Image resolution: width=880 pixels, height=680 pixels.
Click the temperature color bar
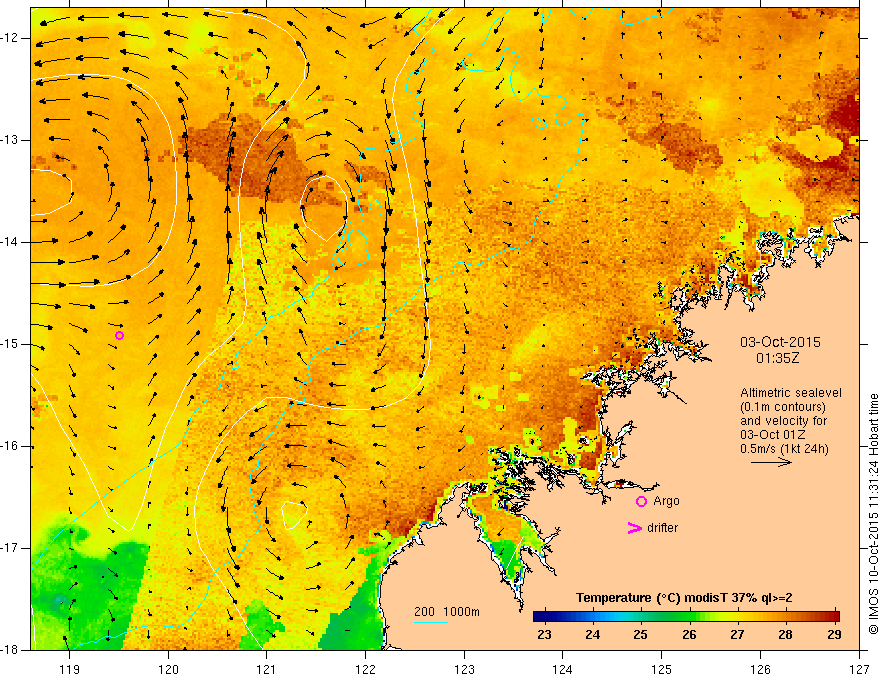click(x=686, y=617)
